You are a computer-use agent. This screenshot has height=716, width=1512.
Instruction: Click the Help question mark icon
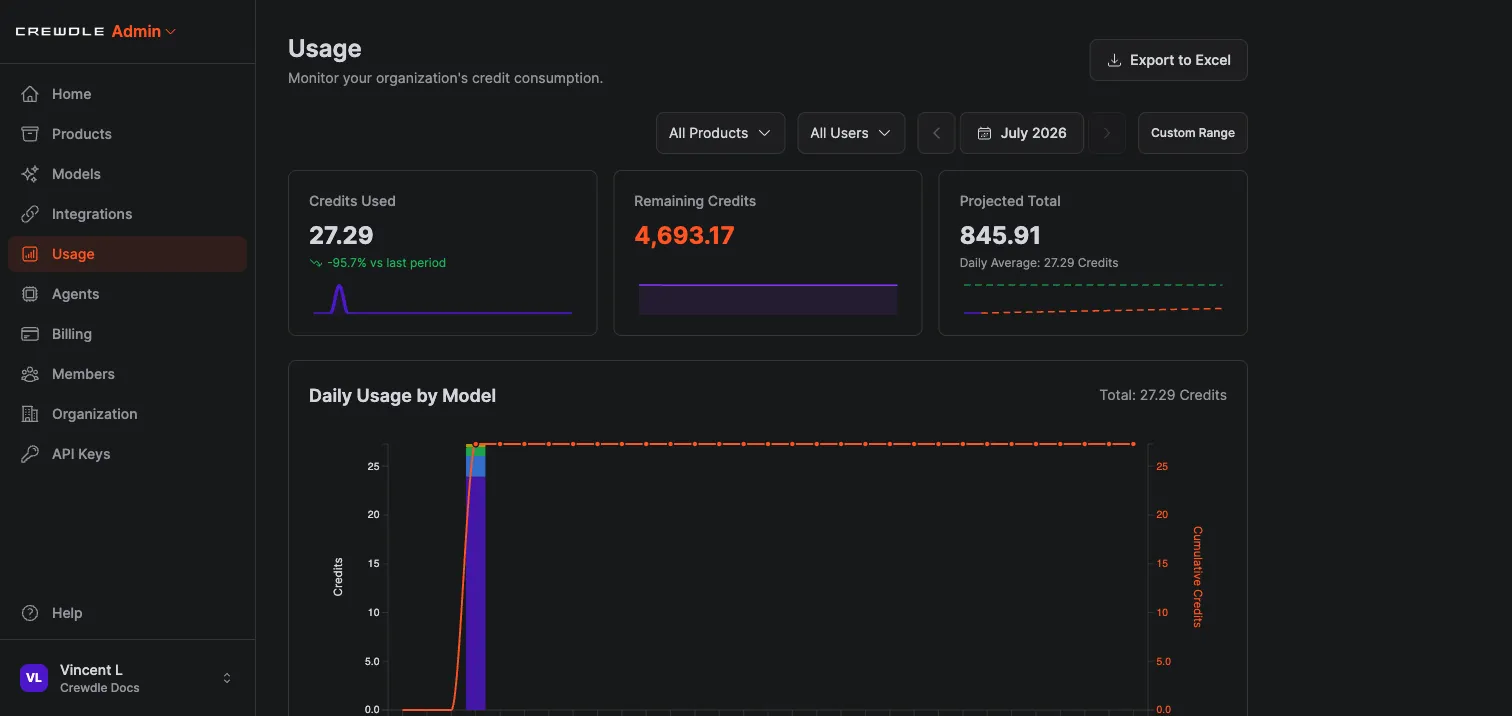tap(30, 613)
